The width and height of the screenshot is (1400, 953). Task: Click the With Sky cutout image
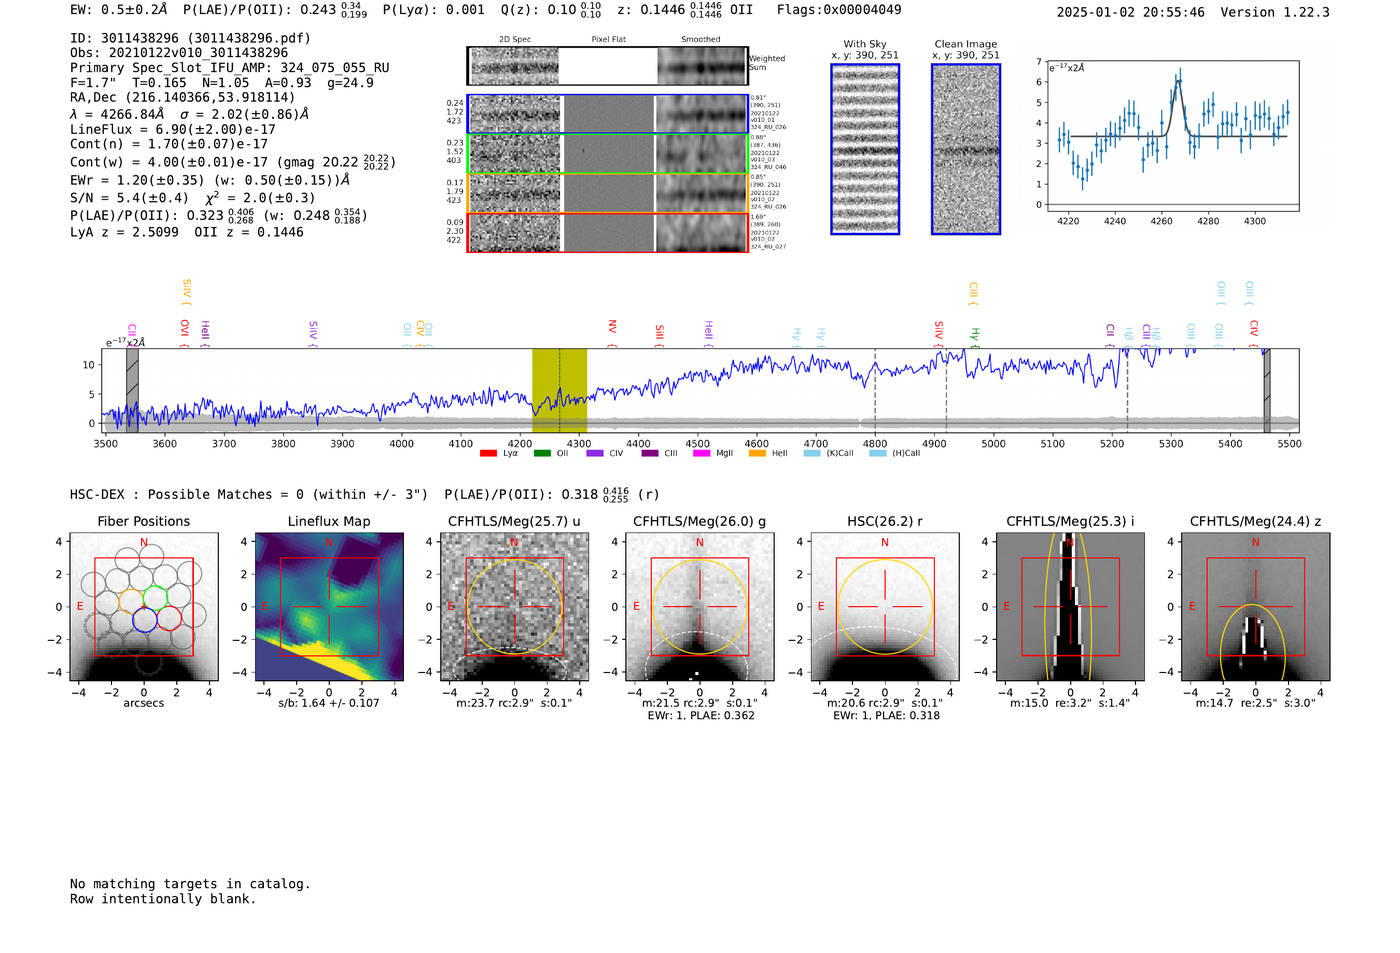(x=865, y=149)
